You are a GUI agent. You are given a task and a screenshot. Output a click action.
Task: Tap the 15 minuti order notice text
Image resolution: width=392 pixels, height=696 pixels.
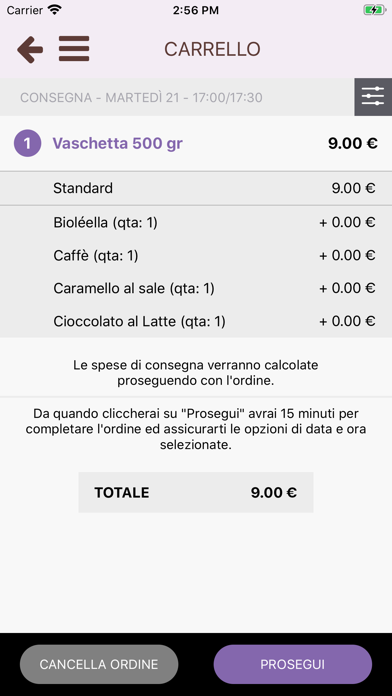(x=196, y=429)
